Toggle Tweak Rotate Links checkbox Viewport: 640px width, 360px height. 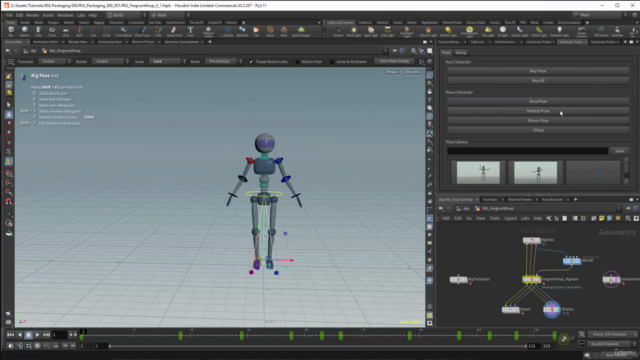(251, 62)
